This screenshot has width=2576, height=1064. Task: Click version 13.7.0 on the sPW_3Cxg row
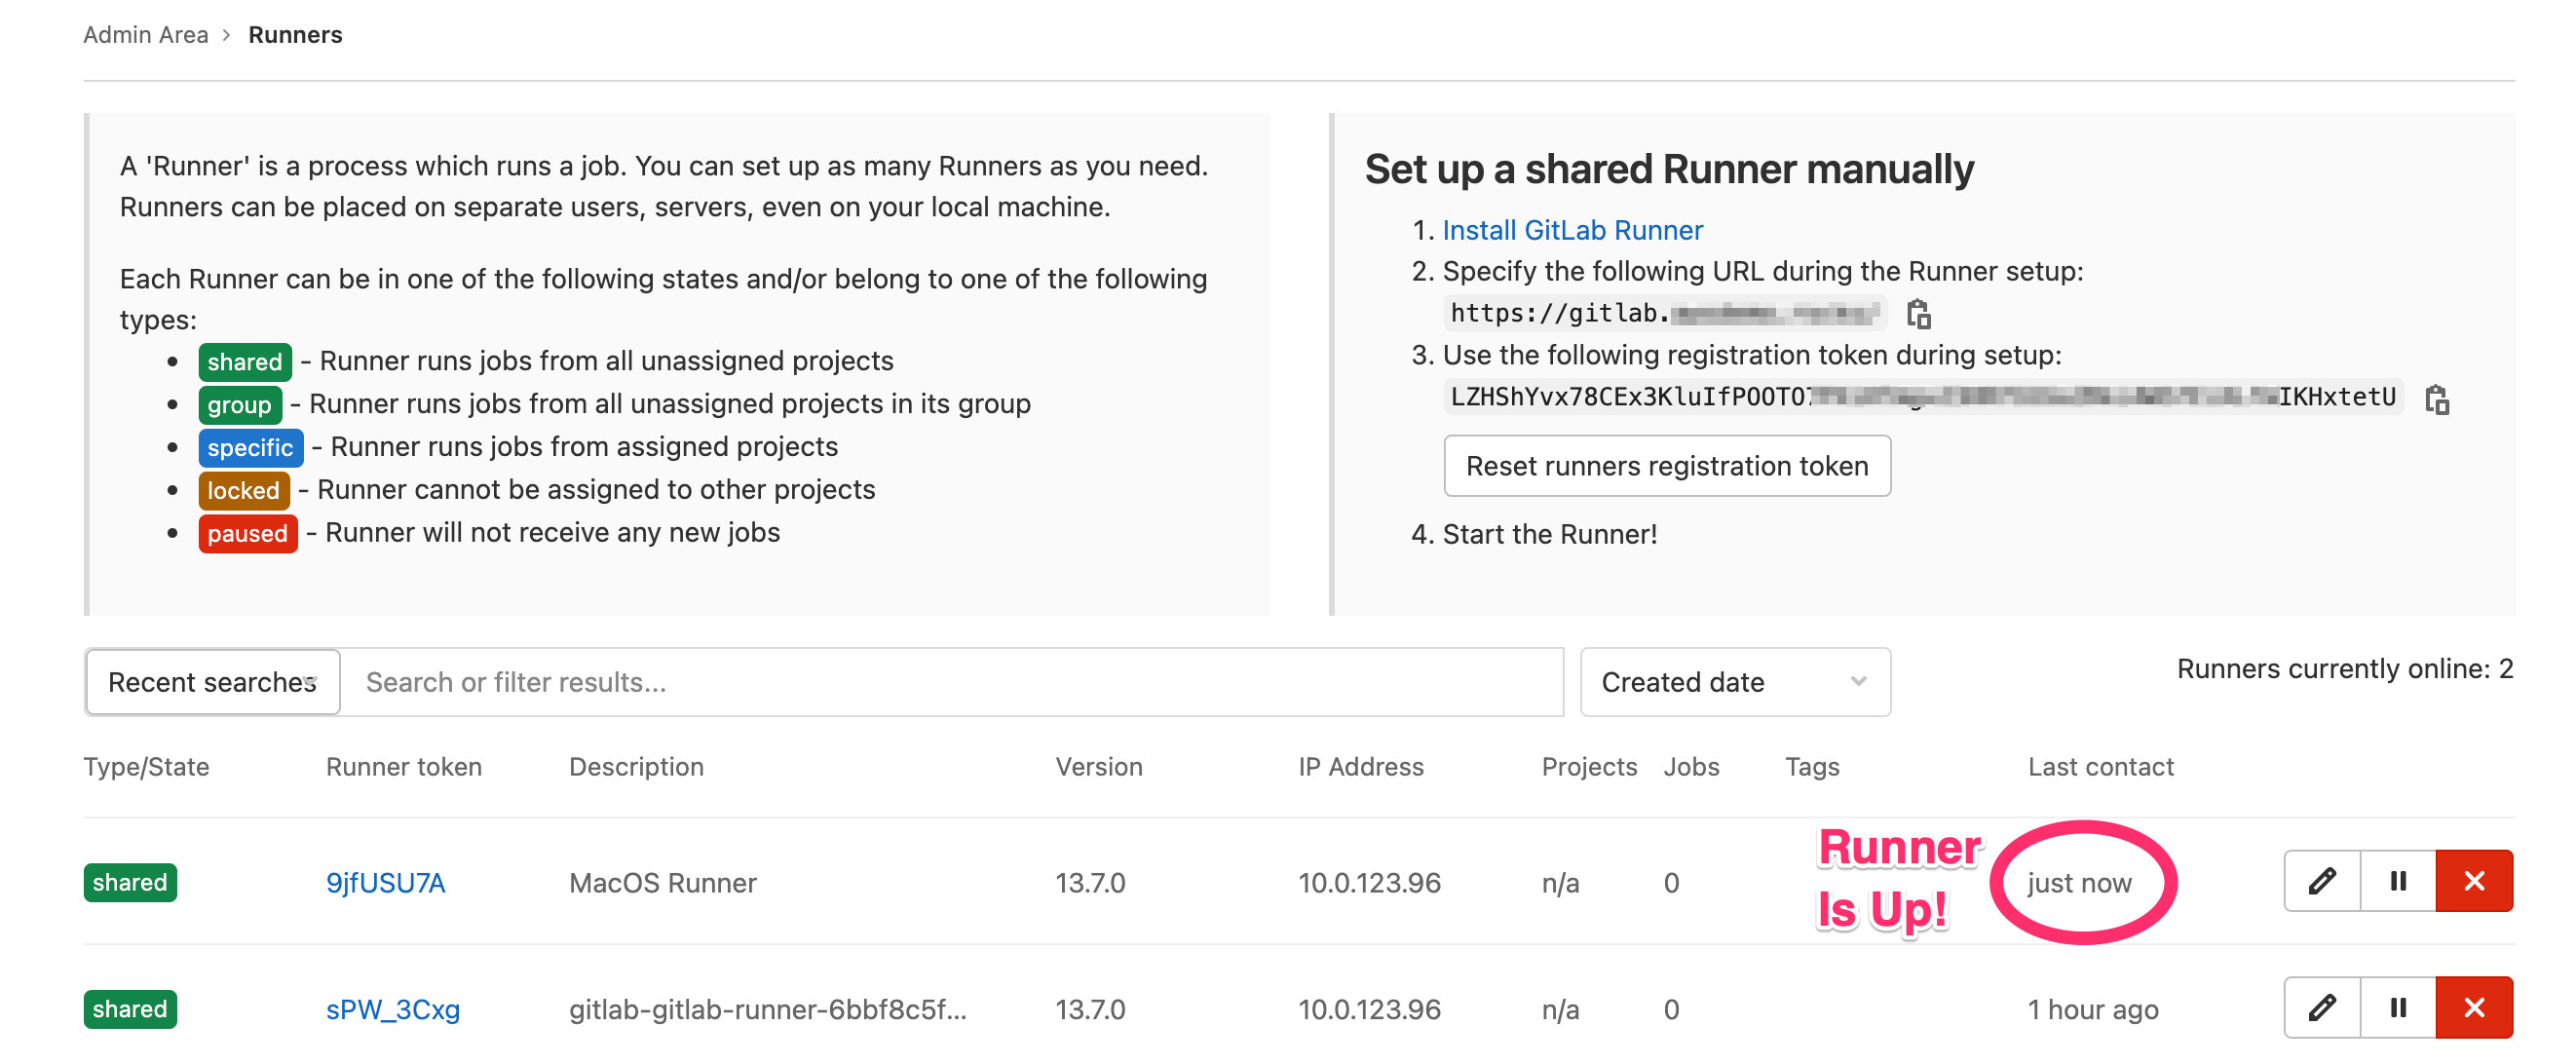(x=1090, y=1009)
